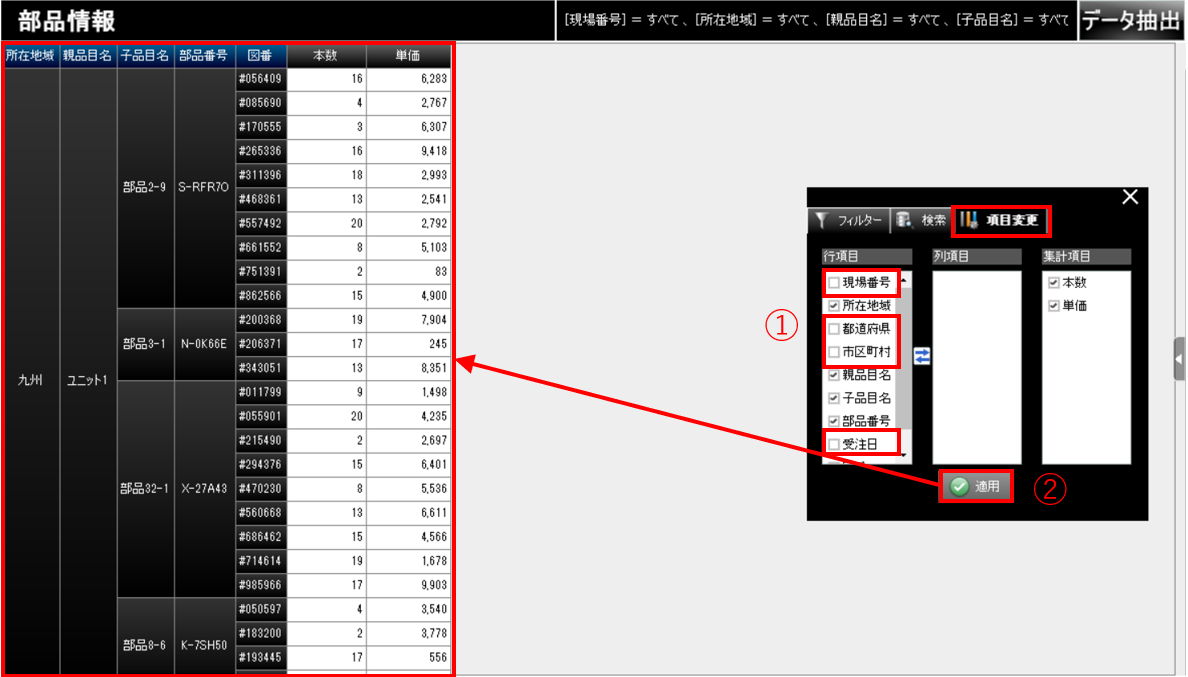Expand the collapsed side panel arrow handle
The height and width of the screenshot is (677, 1188).
click(x=1179, y=358)
